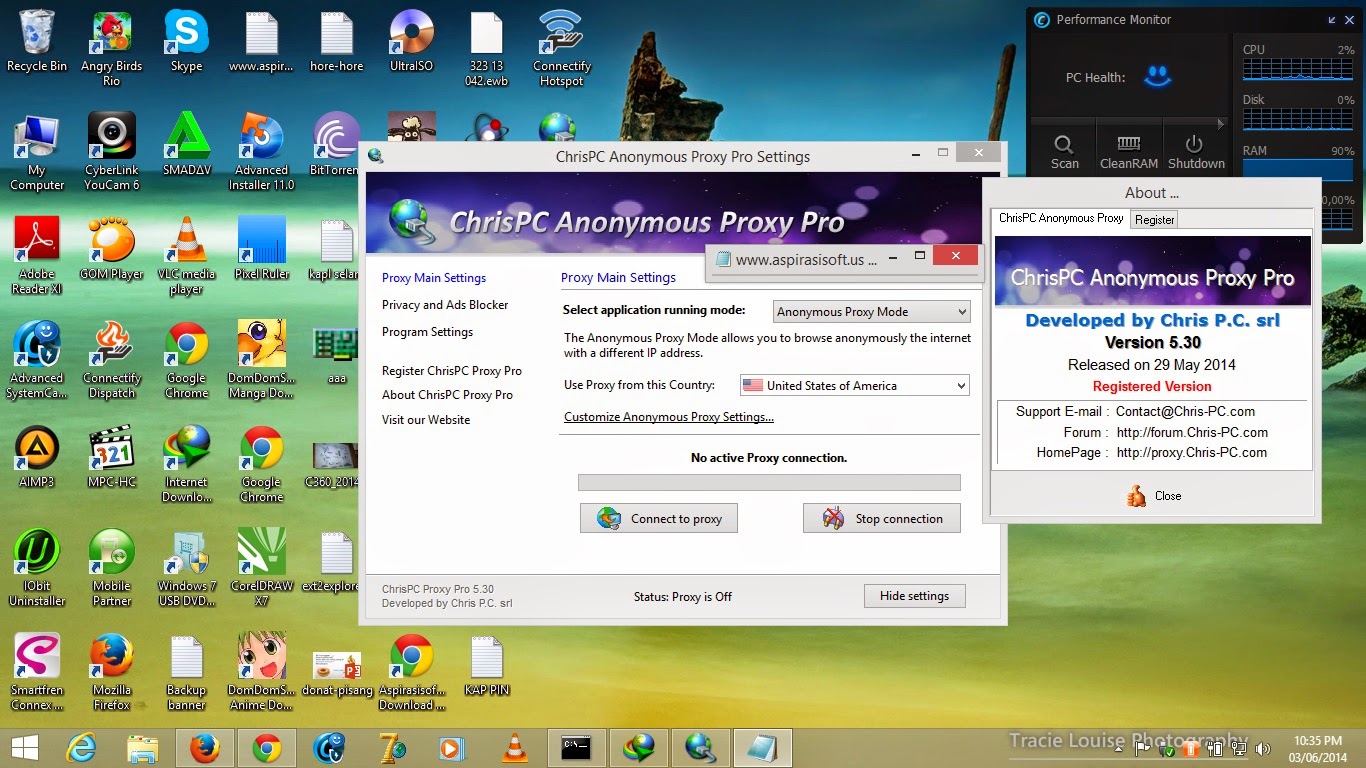Open Angry Birds Rio shortcut
This screenshot has height=768, width=1366.
(111, 49)
